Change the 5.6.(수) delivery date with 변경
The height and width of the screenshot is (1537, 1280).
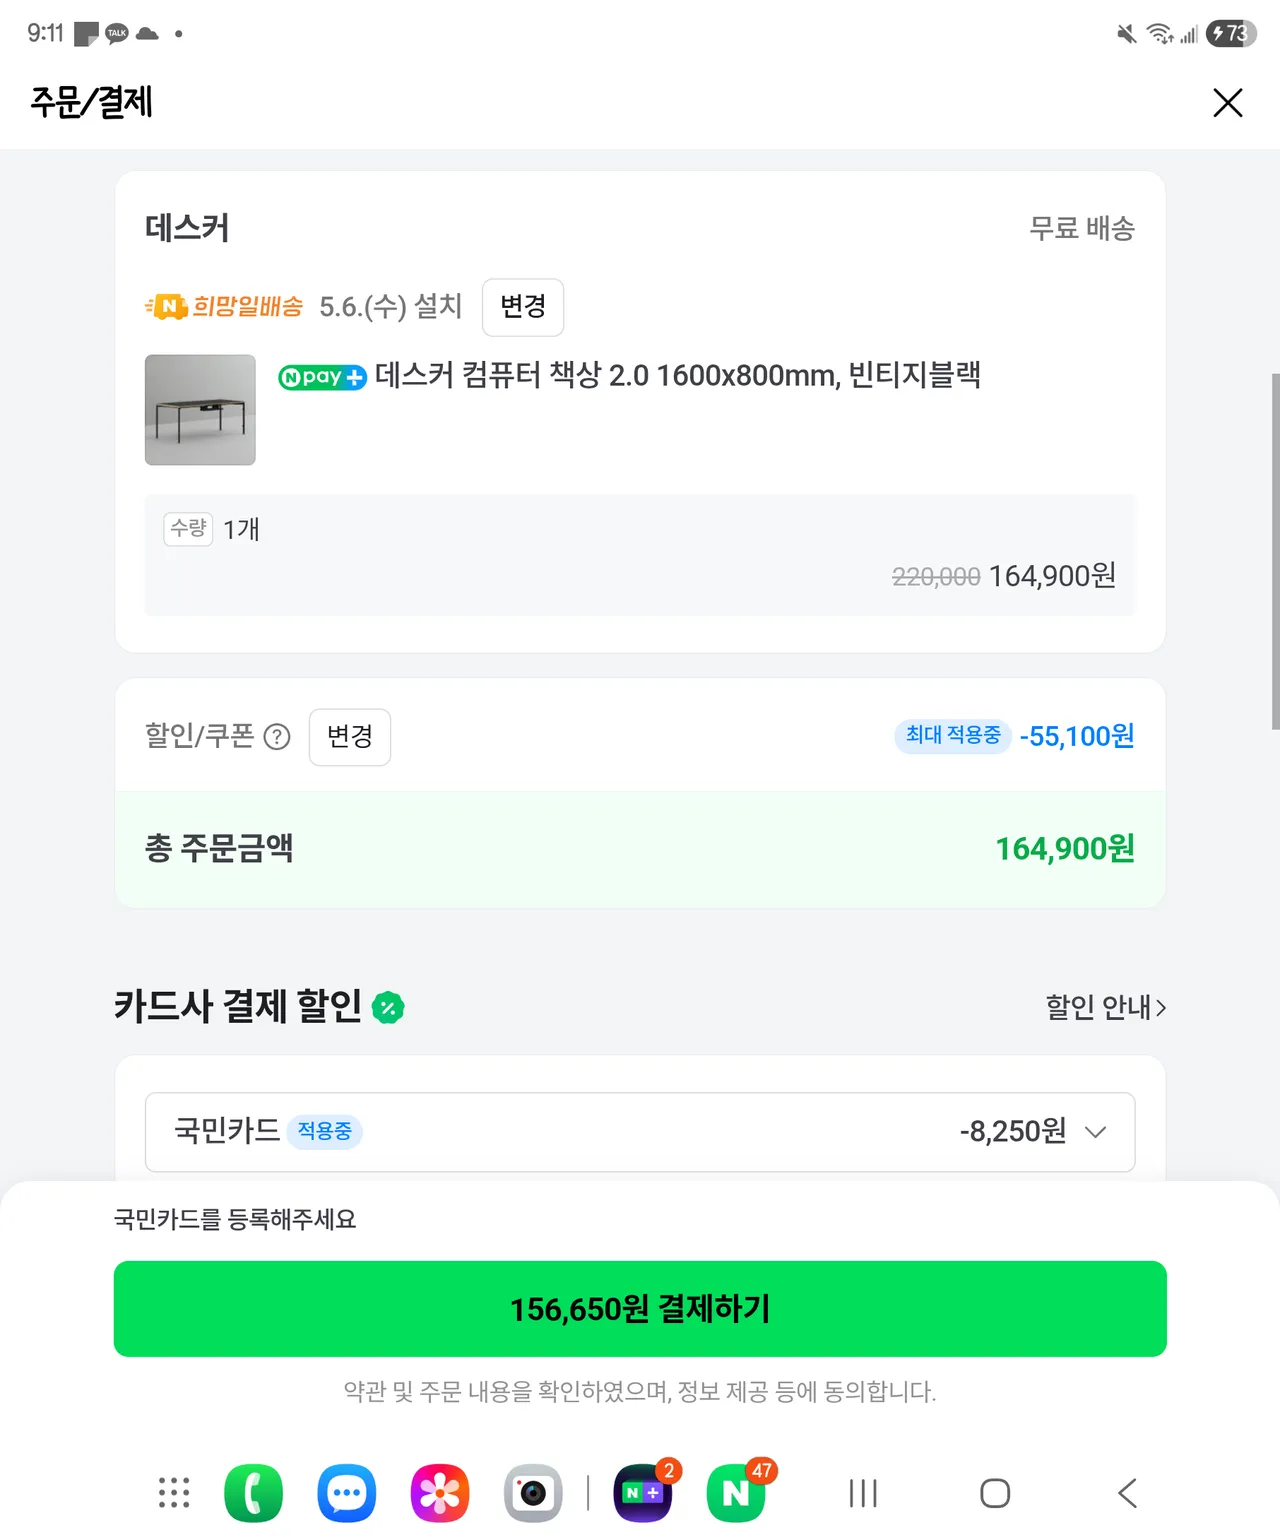coord(522,307)
